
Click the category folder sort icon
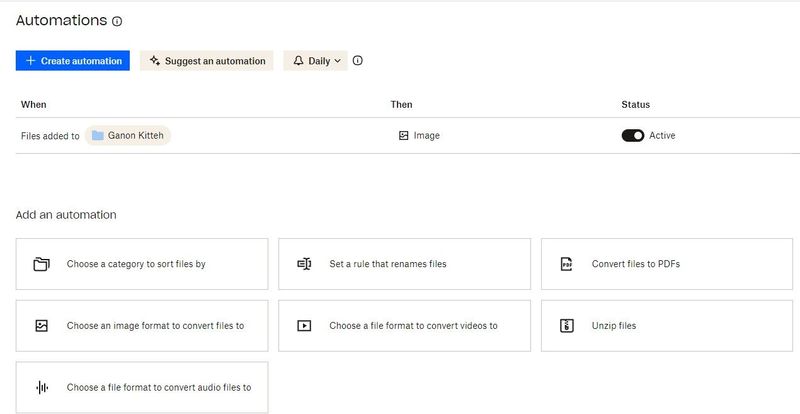[41, 264]
